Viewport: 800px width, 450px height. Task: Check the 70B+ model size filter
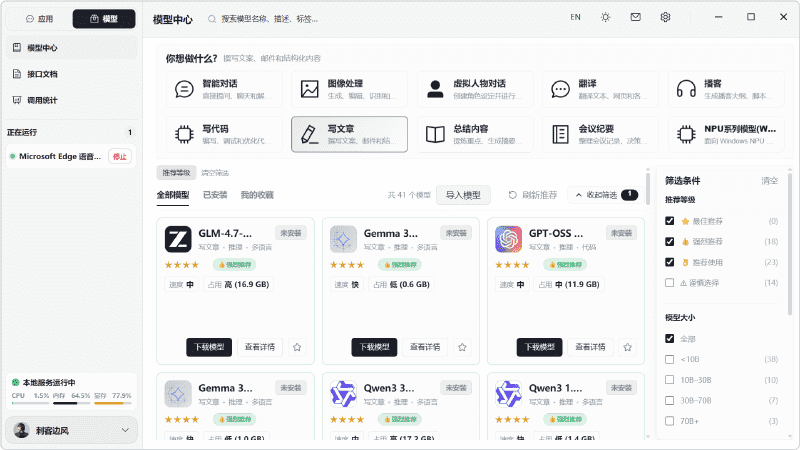click(x=669, y=421)
